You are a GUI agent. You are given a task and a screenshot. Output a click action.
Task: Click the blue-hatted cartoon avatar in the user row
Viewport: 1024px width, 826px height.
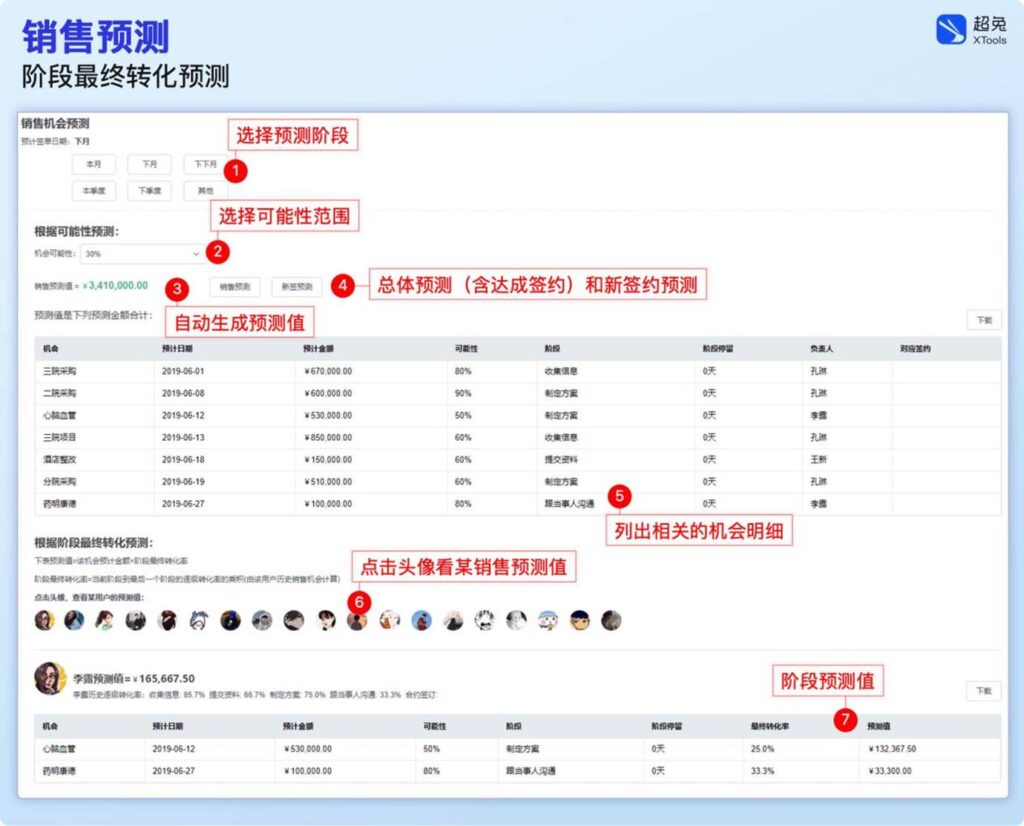pos(547,622)
